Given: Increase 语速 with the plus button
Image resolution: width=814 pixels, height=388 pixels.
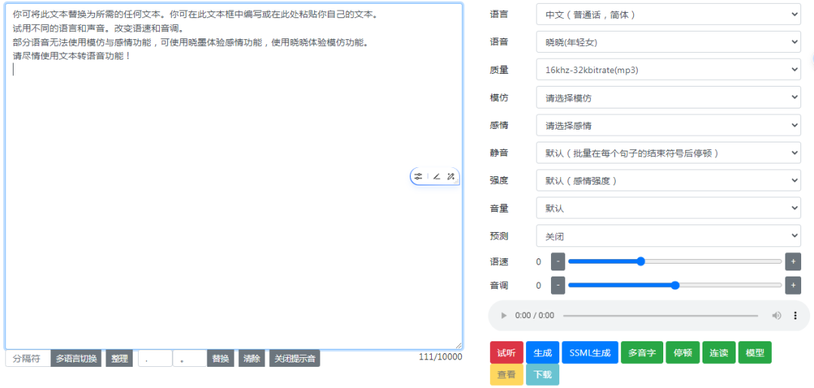Looking at the screenshot, I should (x=793, y=262).
